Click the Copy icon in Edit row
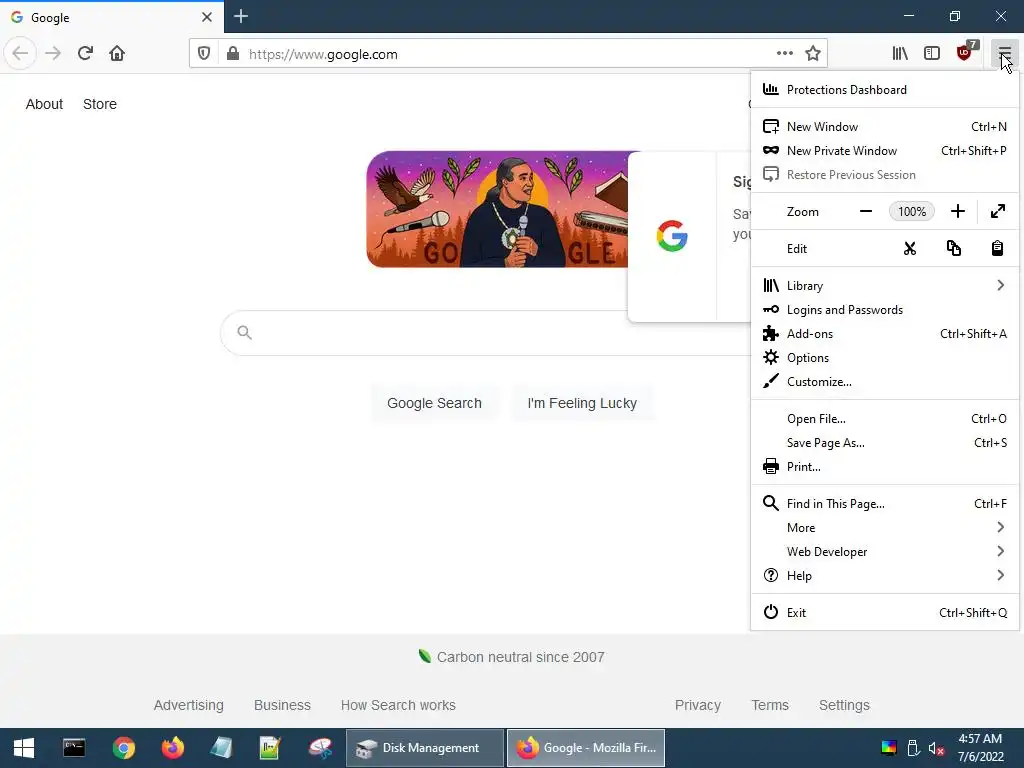The image size is (1024, 768). [953, 249]
